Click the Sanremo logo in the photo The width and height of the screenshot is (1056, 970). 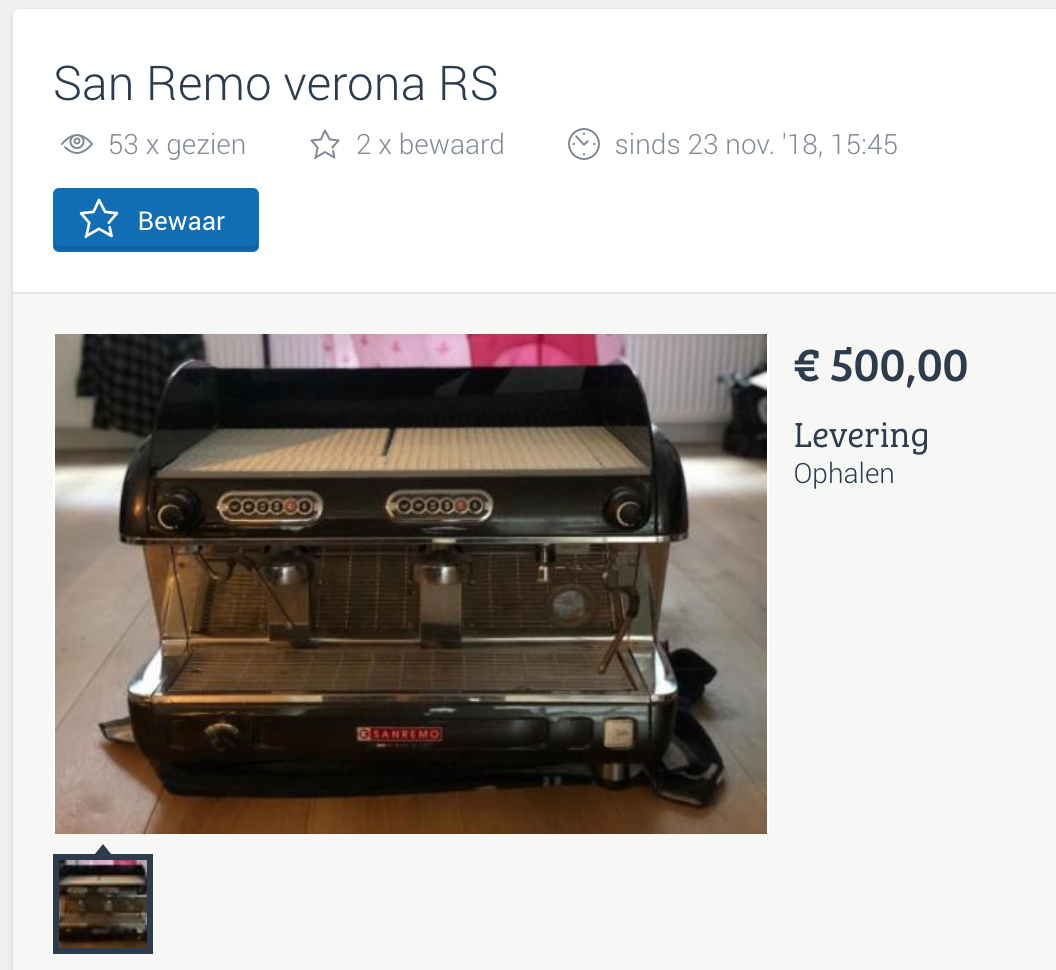click(x=399, y=734)
